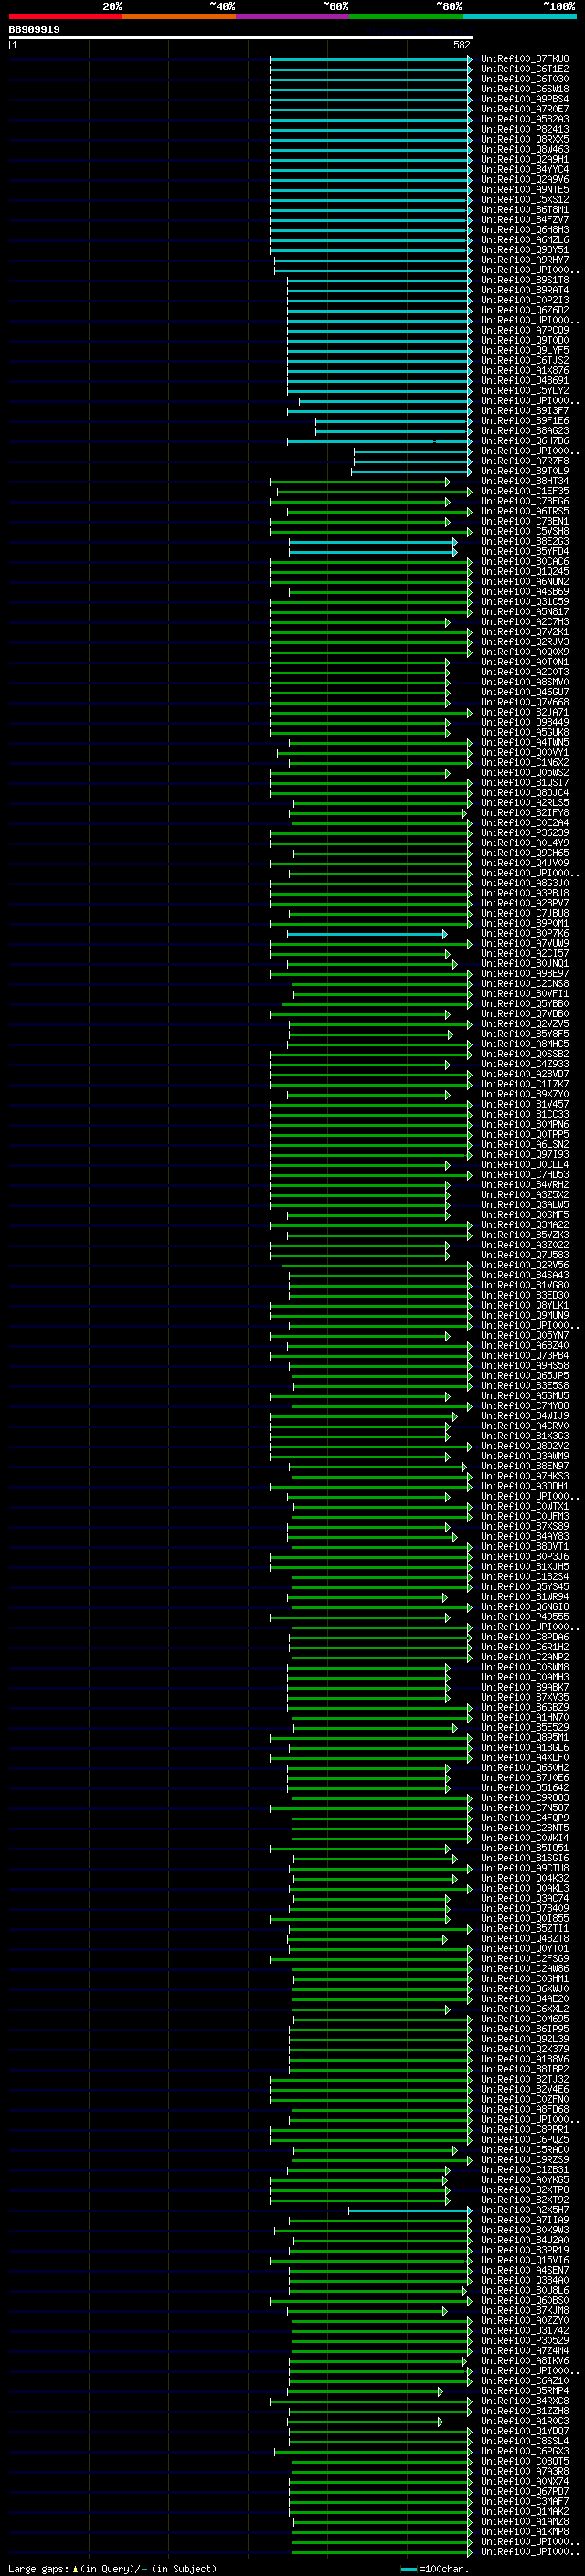Click hit label UniRef100_C1EF35
585x2576 pixels.
click(x=525, y=491)
